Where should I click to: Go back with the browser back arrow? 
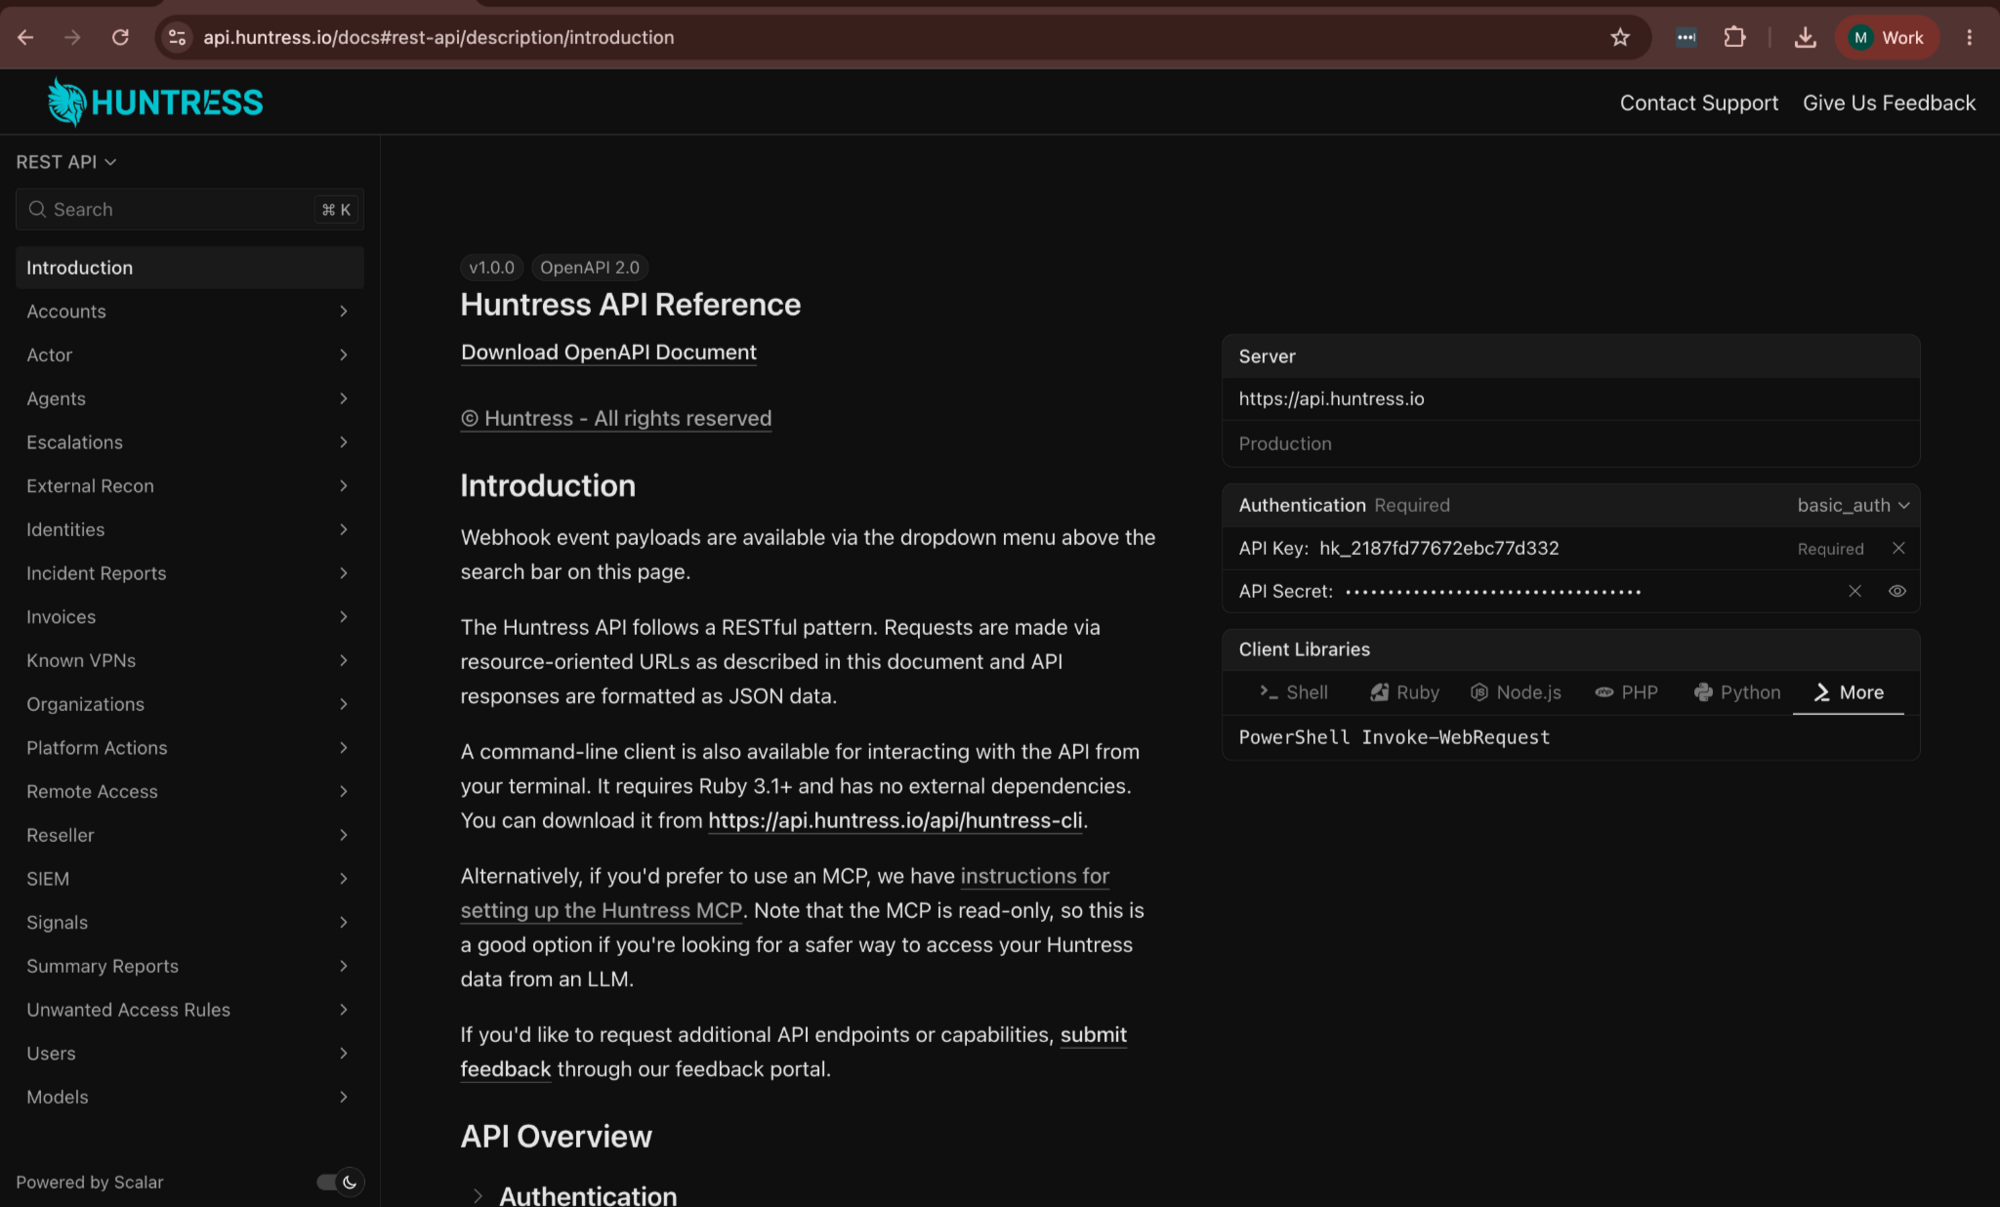click(x=26, y=37)
